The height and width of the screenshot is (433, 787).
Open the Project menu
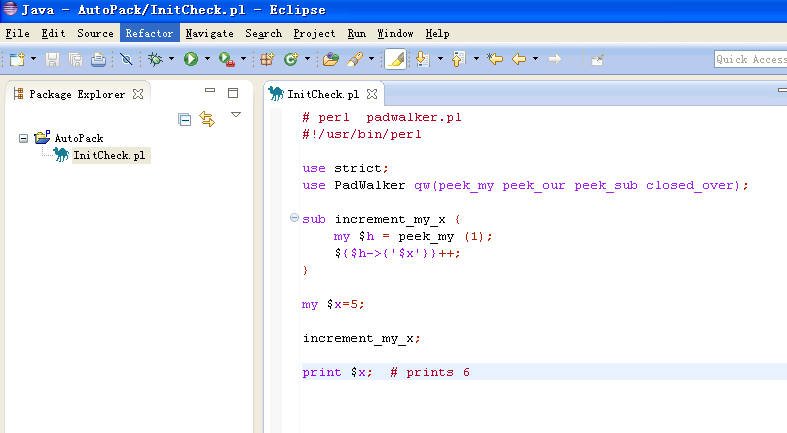(x=314, y=34)
